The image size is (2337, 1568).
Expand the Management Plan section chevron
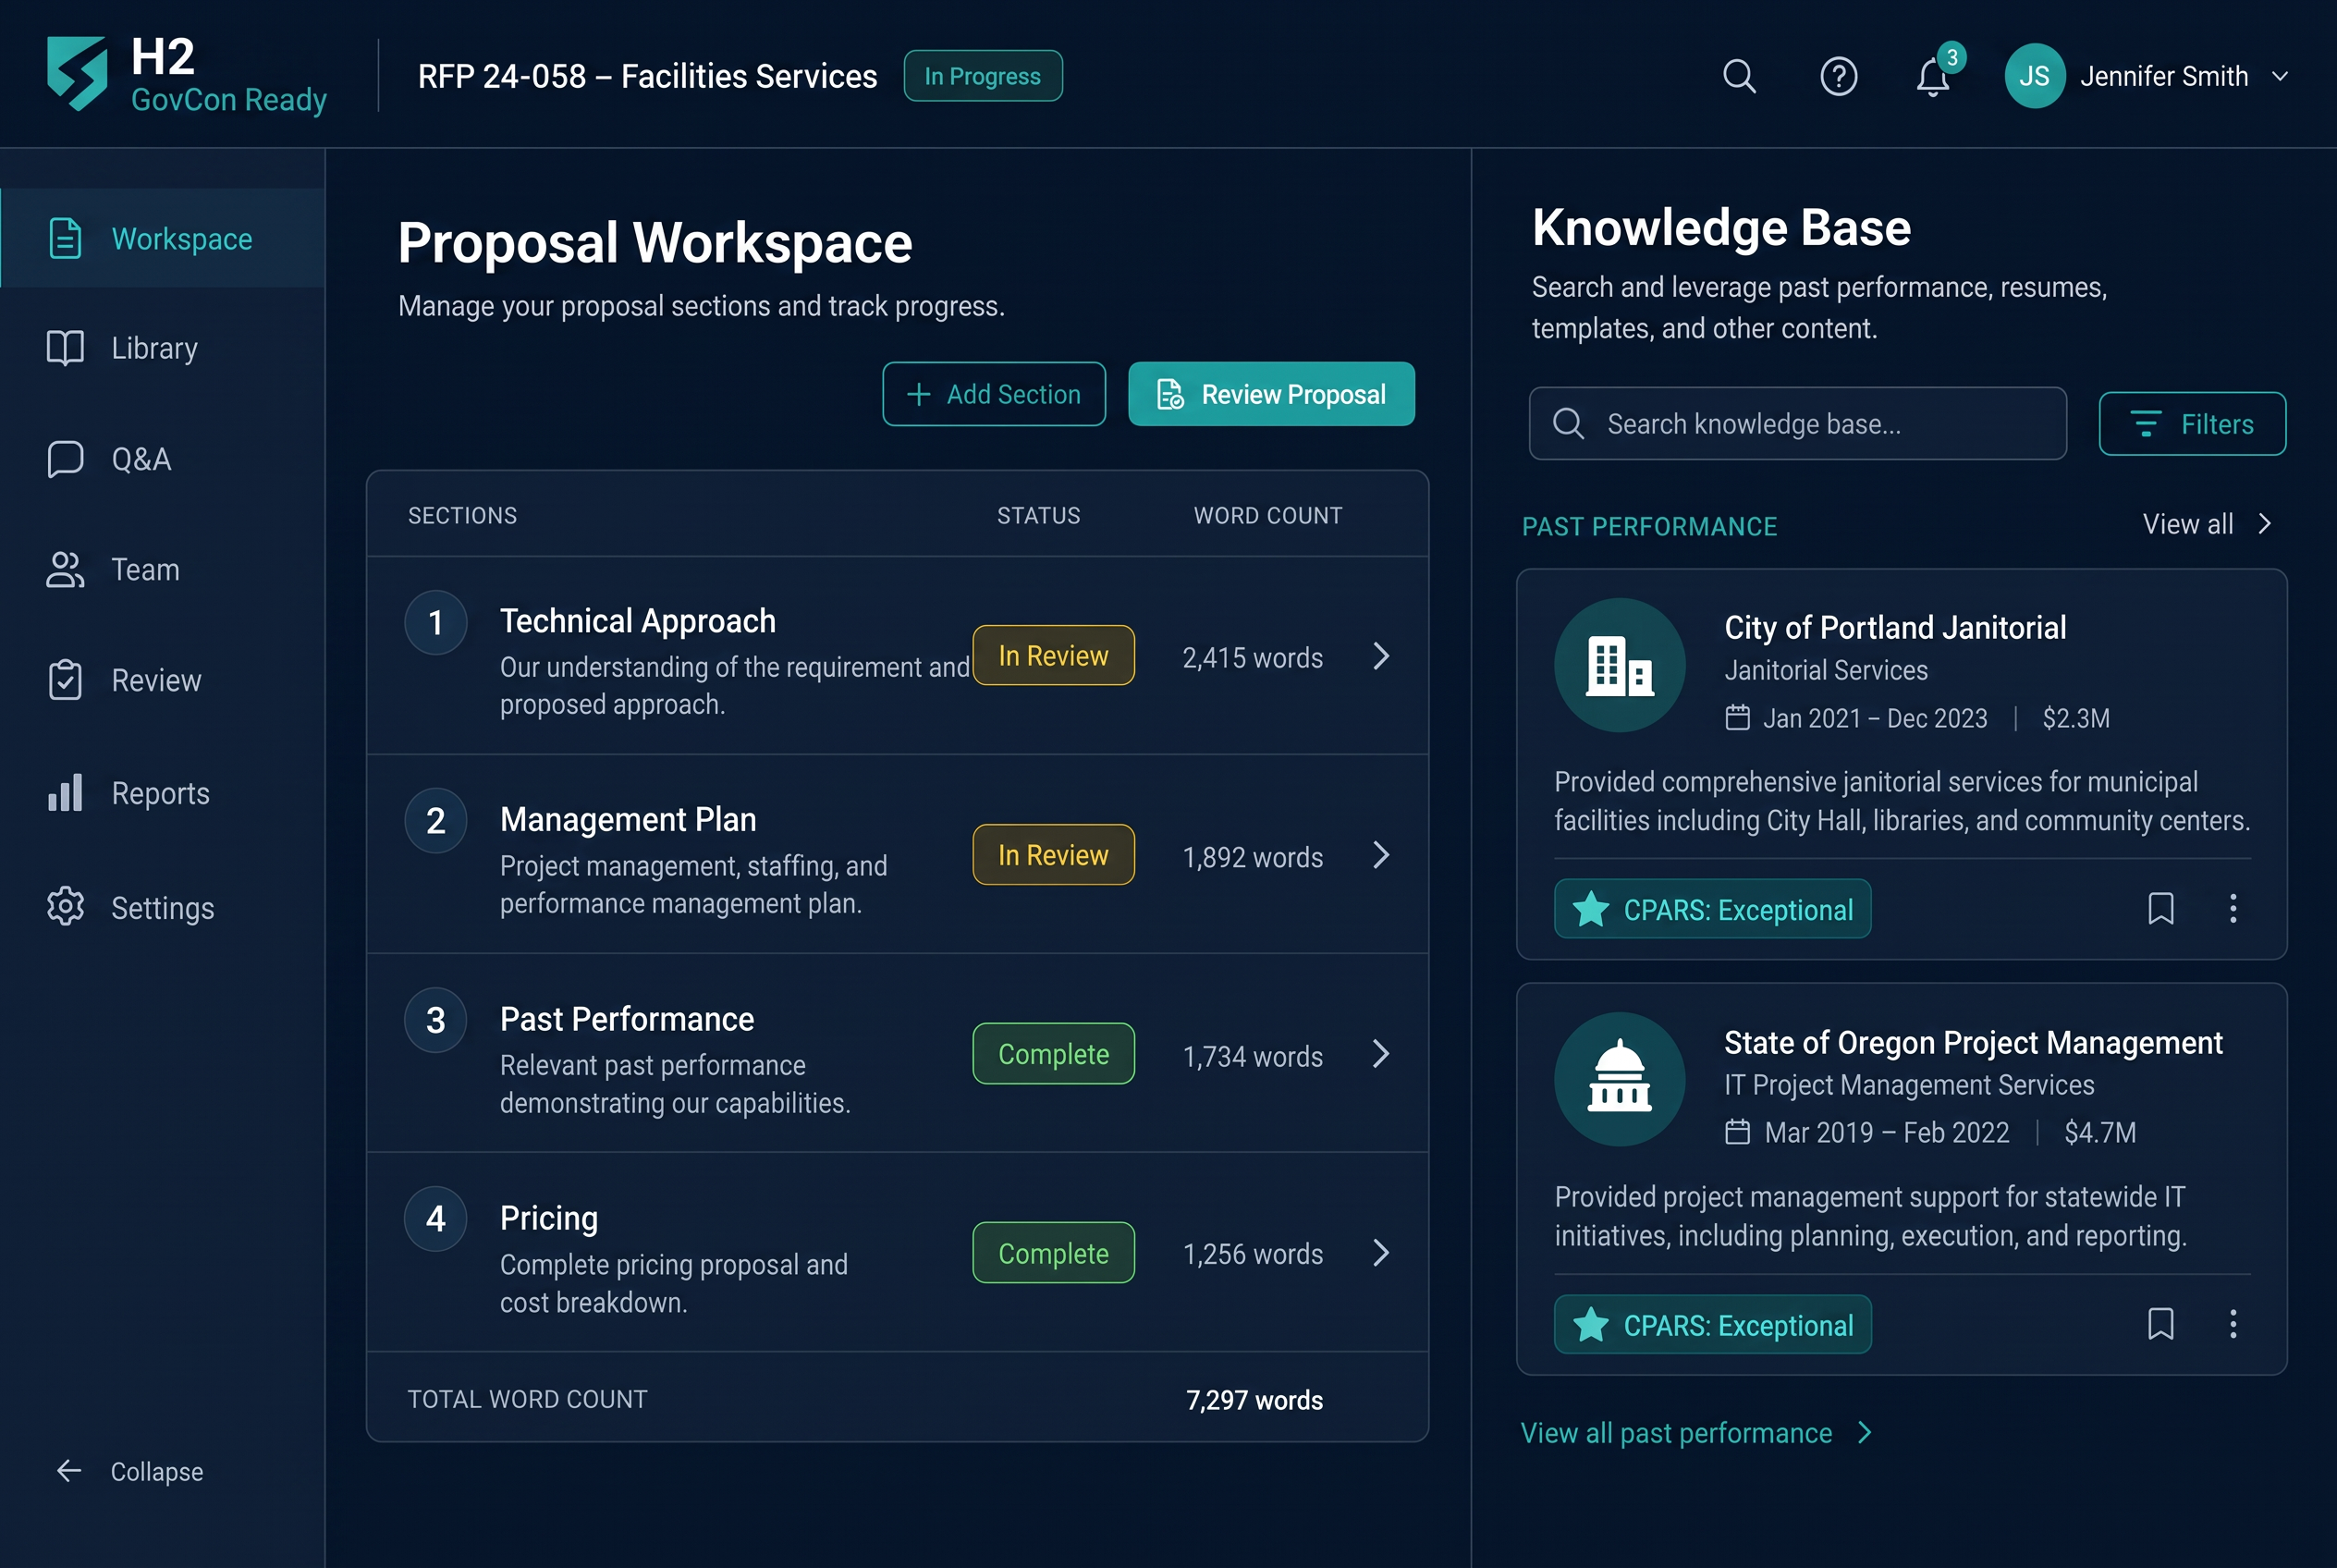pos(1381,855)
